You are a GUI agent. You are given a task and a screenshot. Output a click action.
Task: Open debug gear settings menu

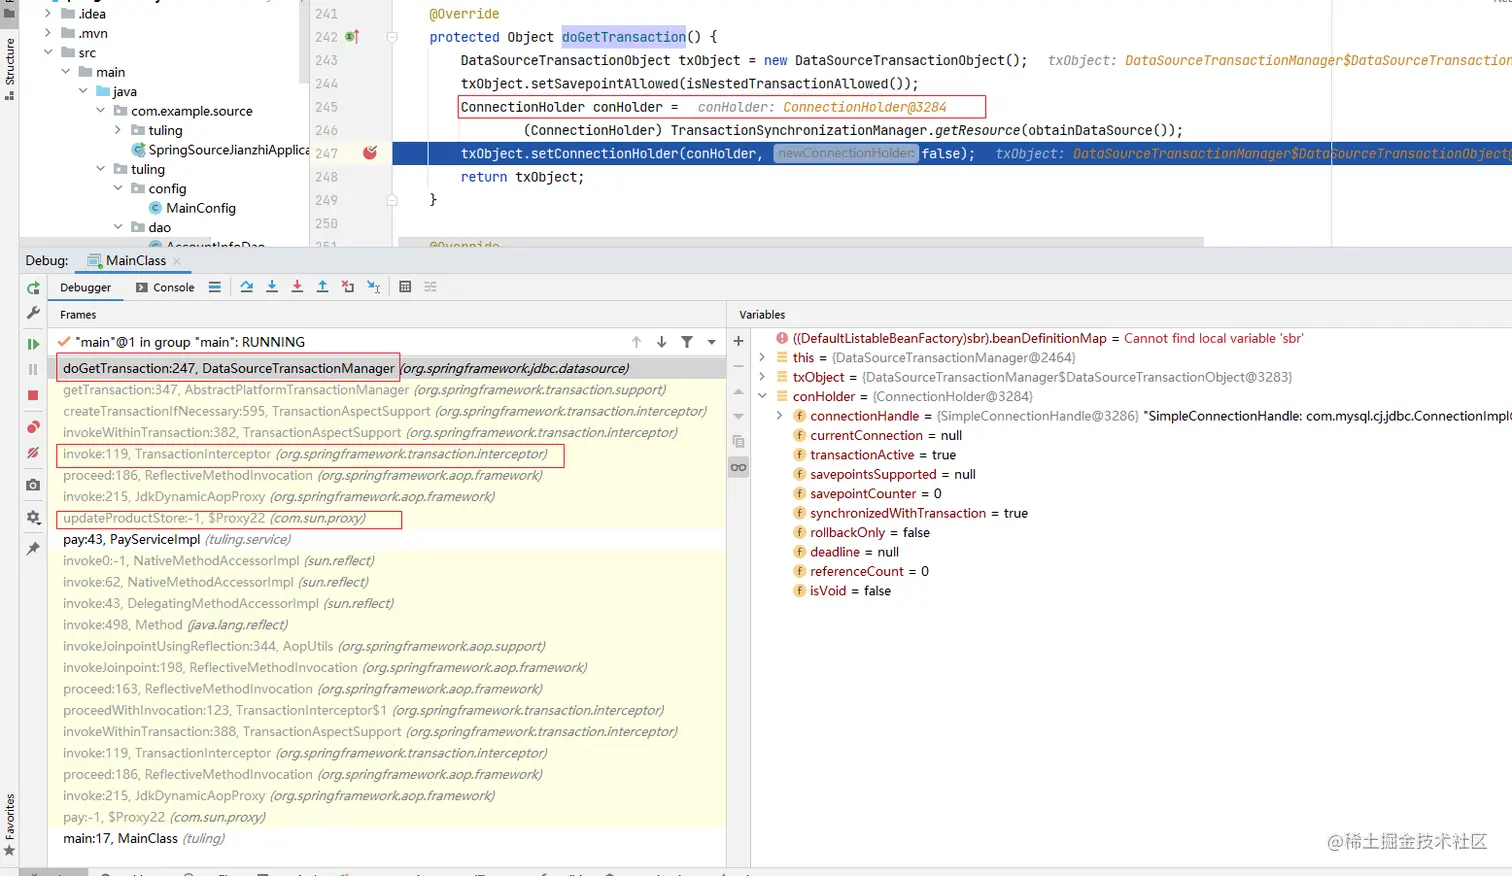(33, 517)
